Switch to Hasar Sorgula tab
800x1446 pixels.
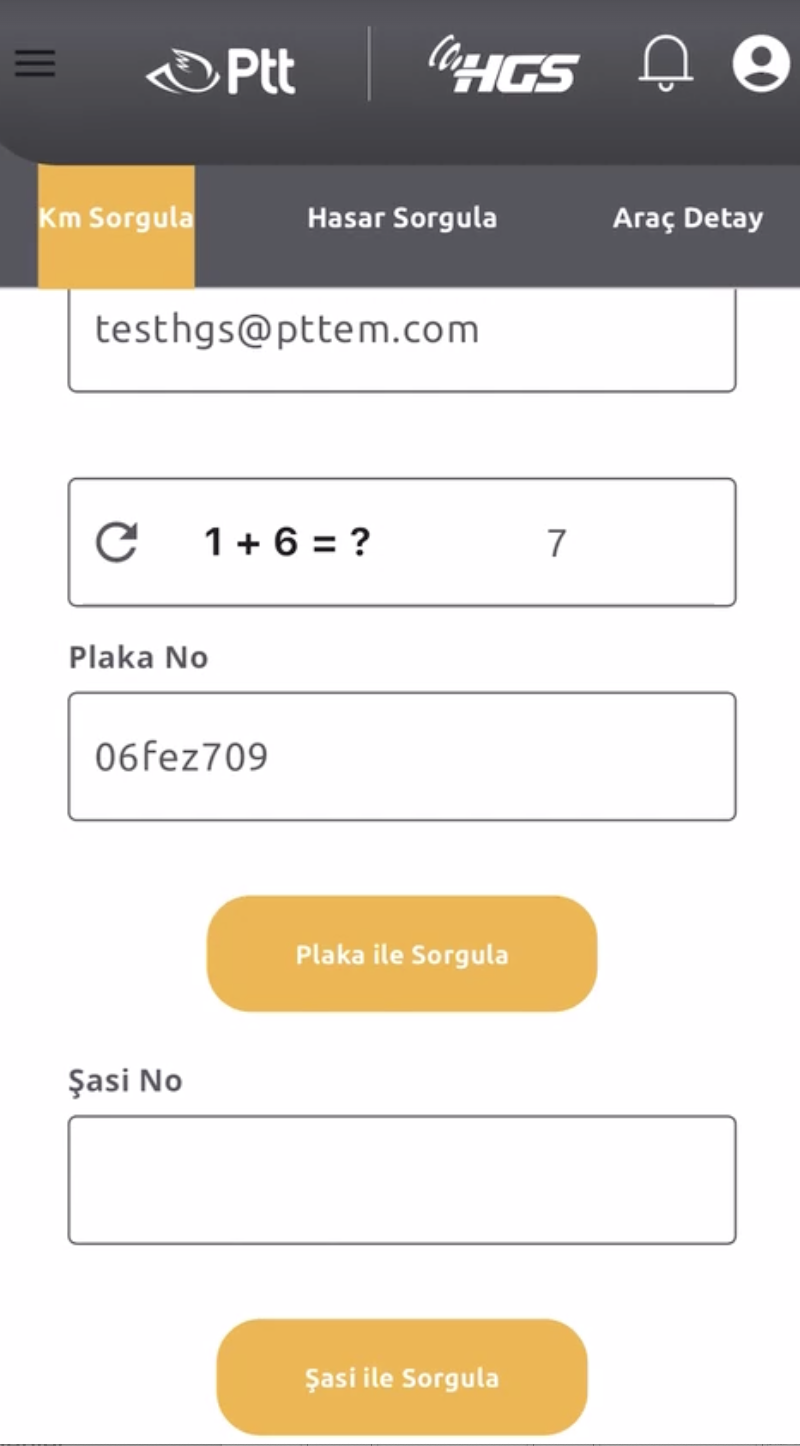point(402,218)
